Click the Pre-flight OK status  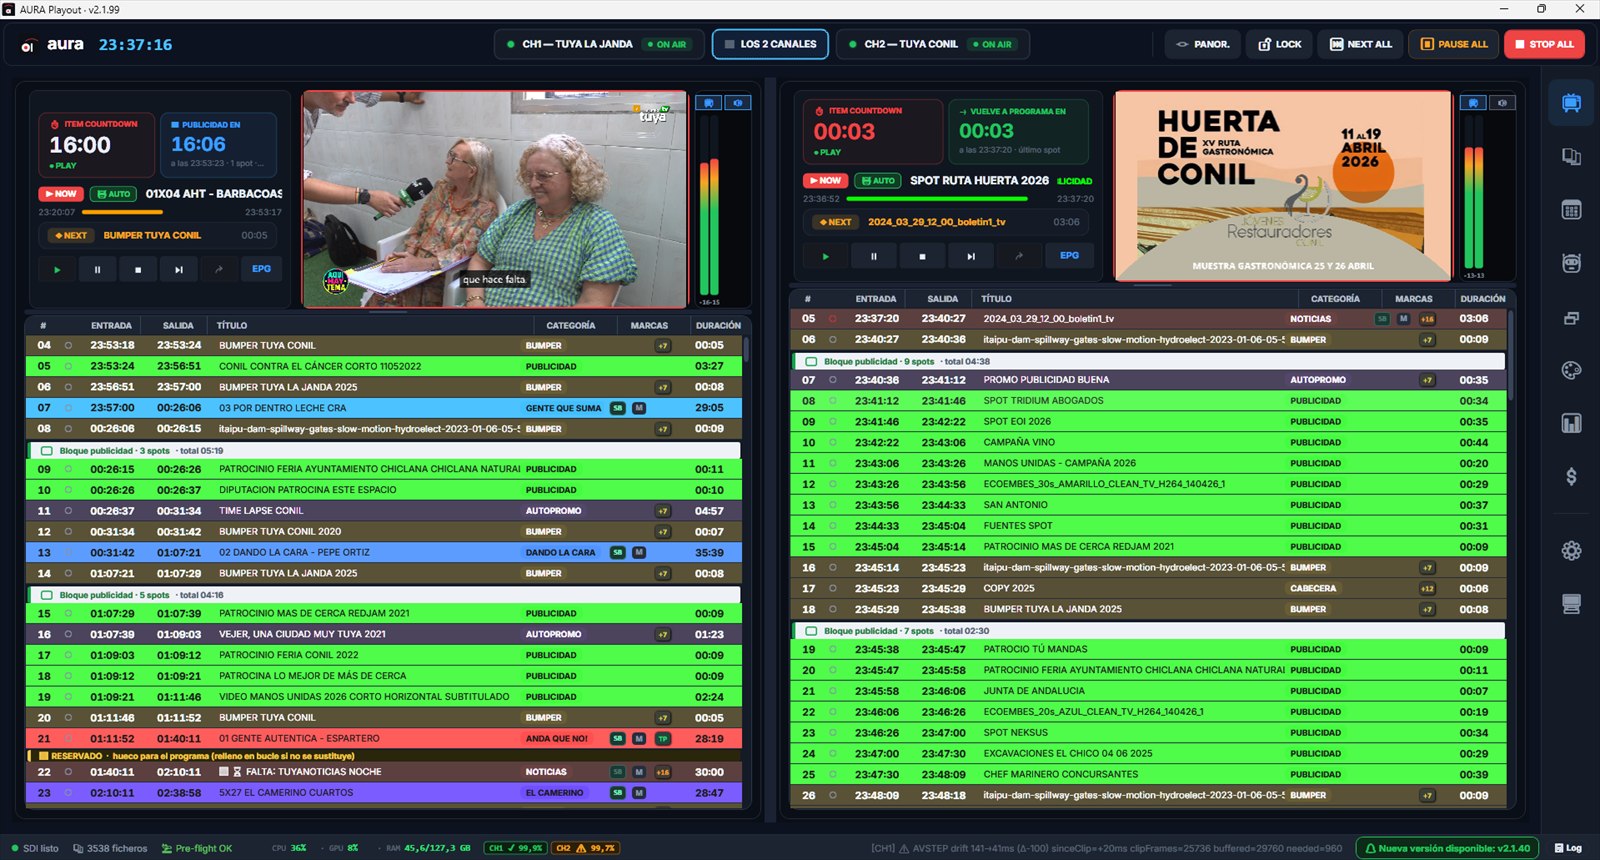coord(196,848)
